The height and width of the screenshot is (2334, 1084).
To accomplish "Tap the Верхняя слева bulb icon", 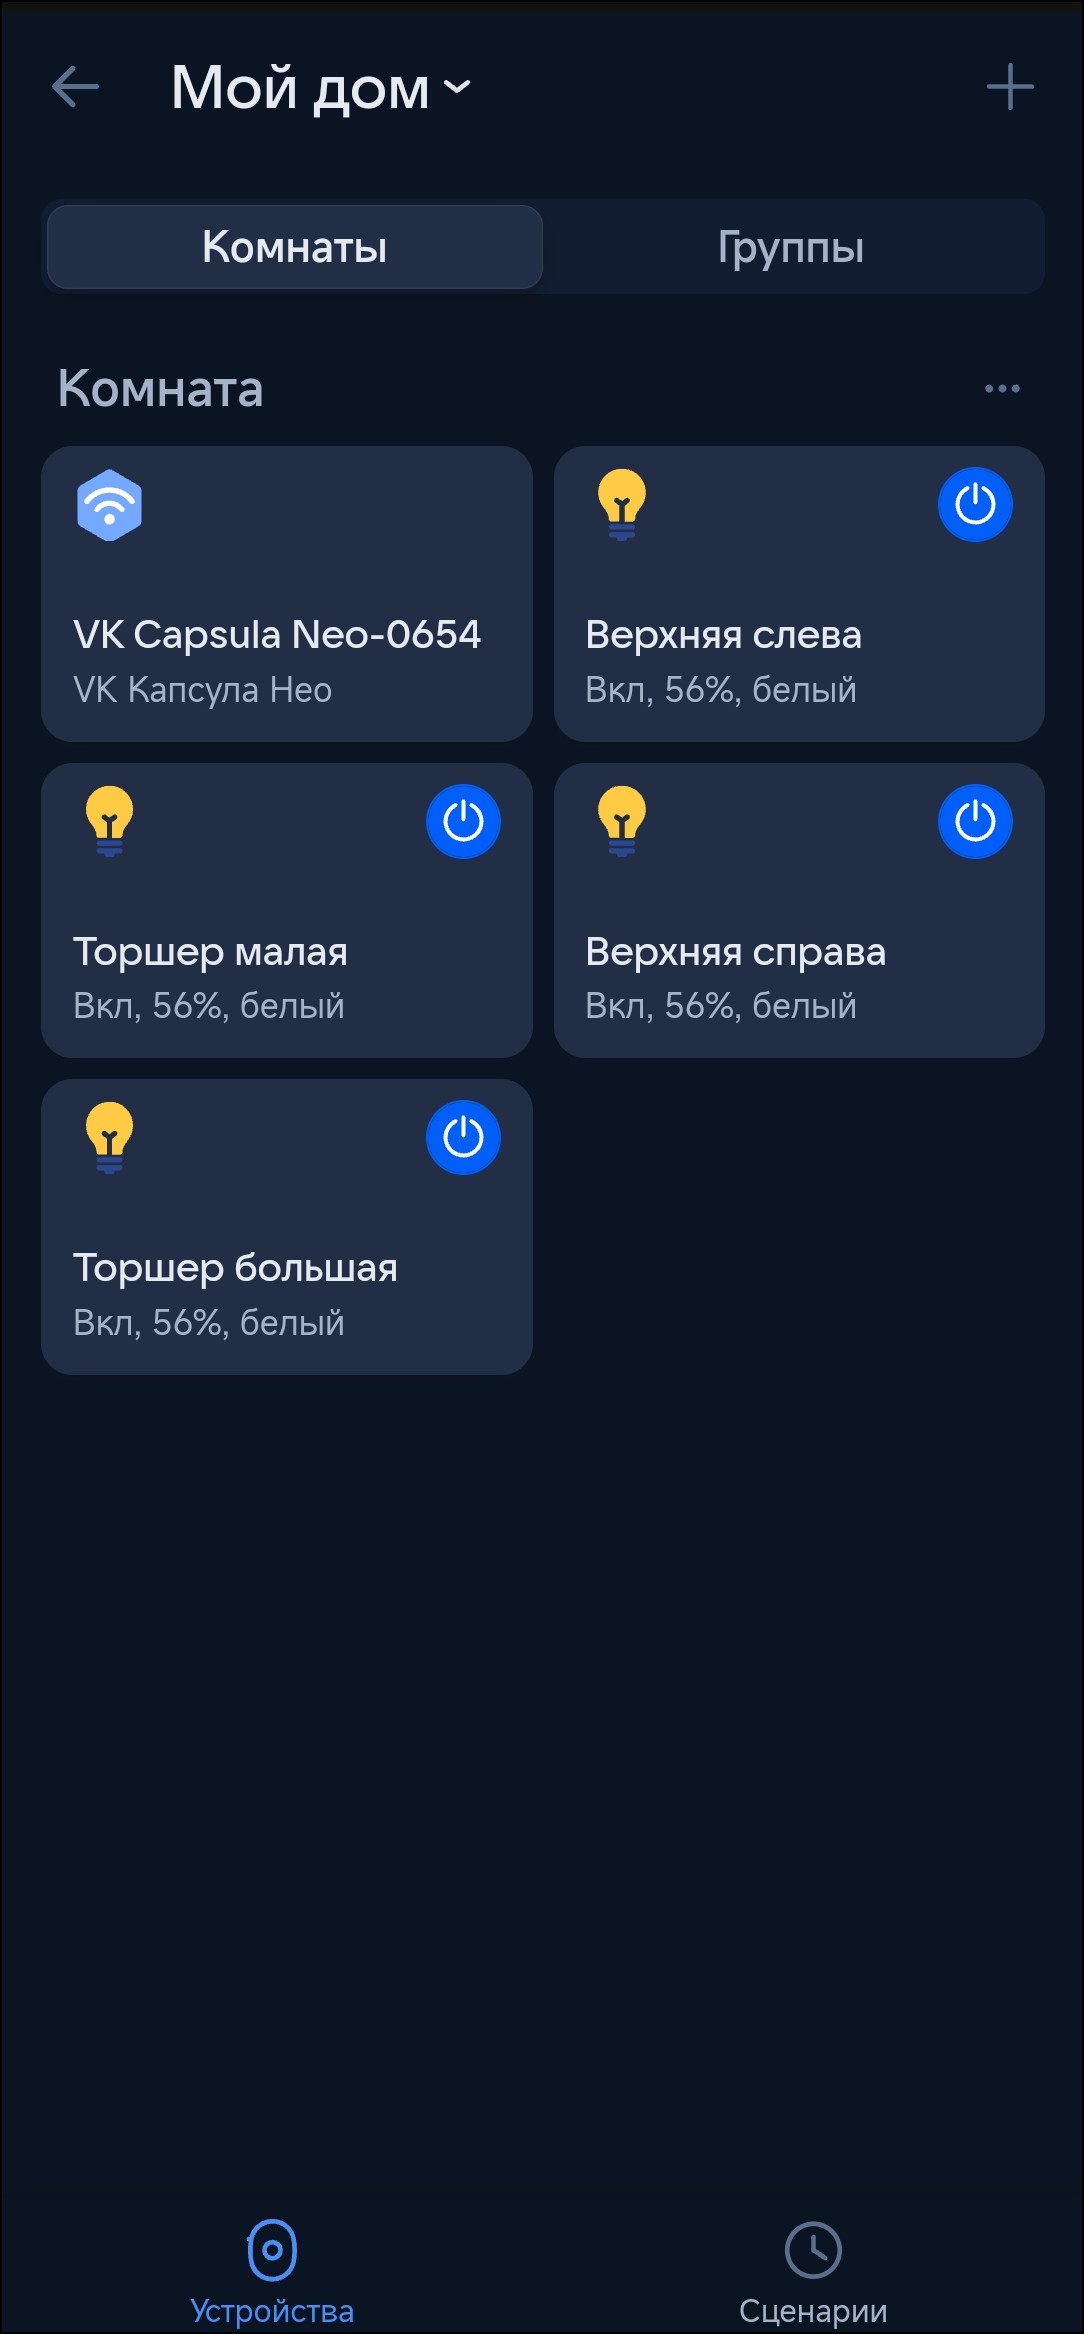I will tap(621, 504).
